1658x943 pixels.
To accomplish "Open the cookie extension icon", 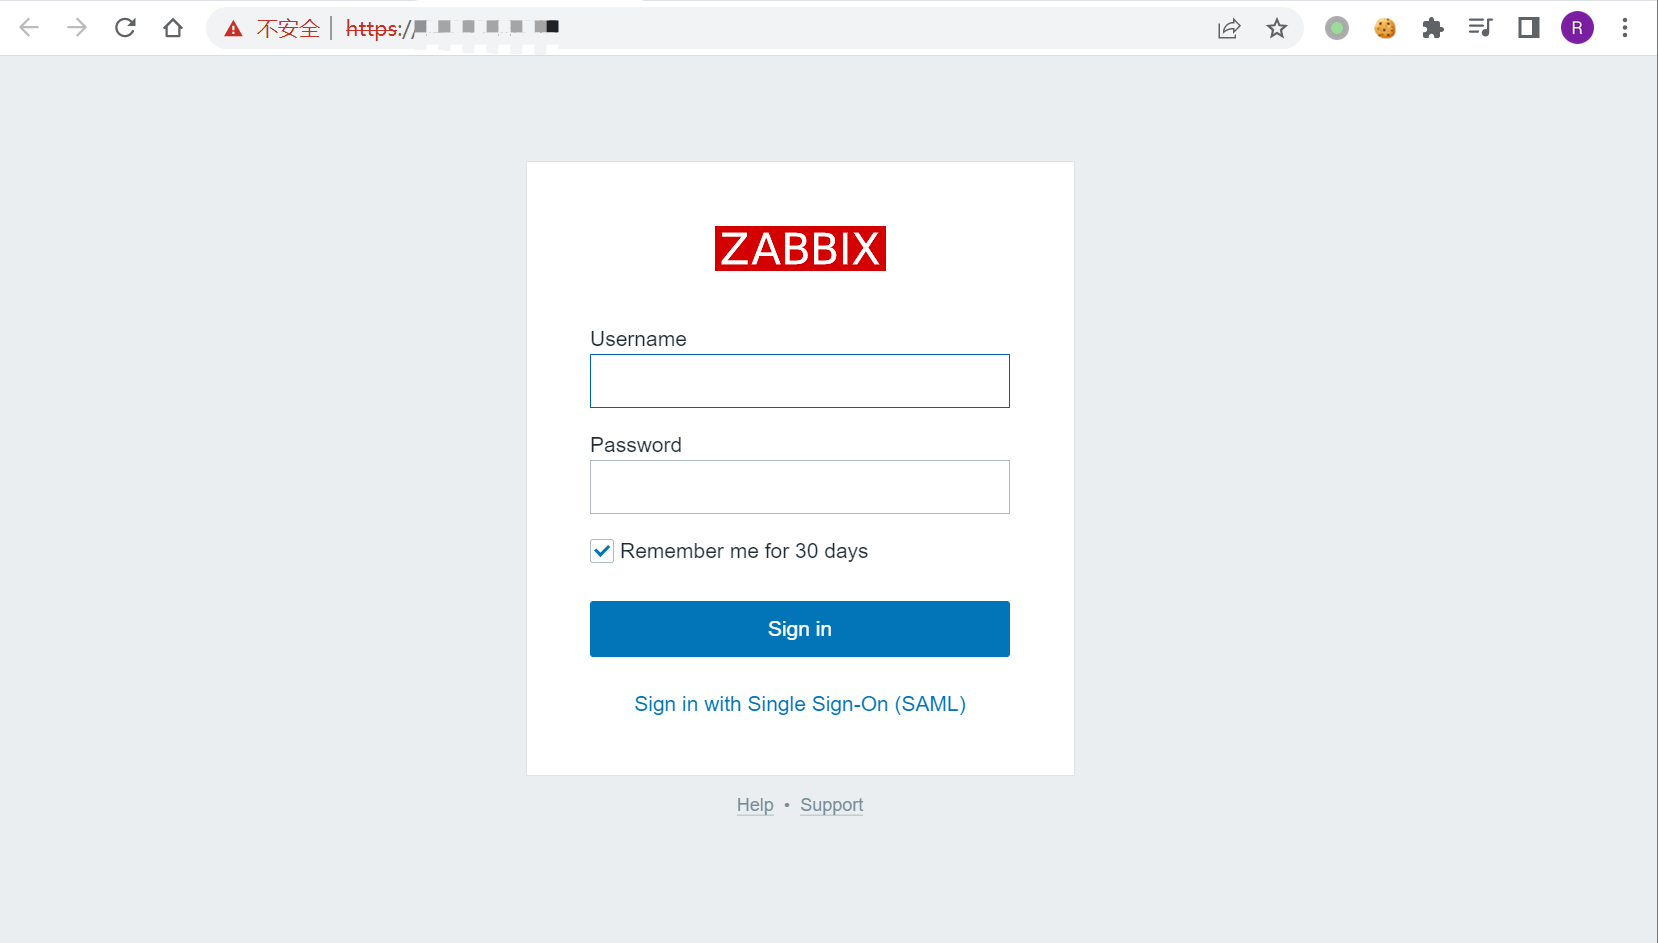I will coord(1385,28).
